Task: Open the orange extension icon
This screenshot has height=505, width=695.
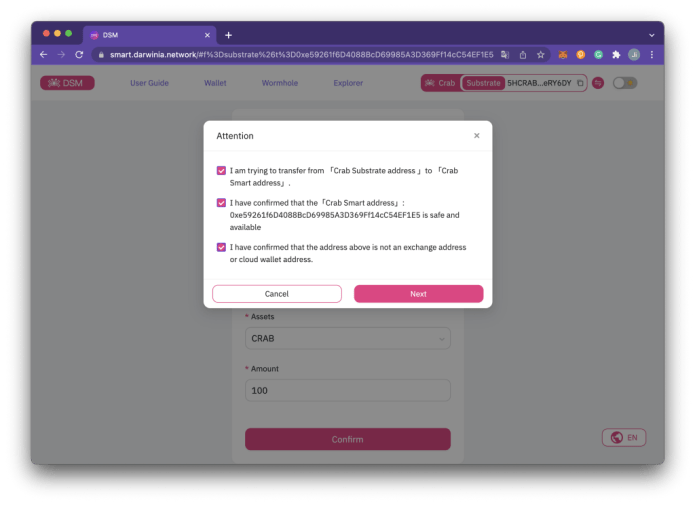Action: click(581, 55)
